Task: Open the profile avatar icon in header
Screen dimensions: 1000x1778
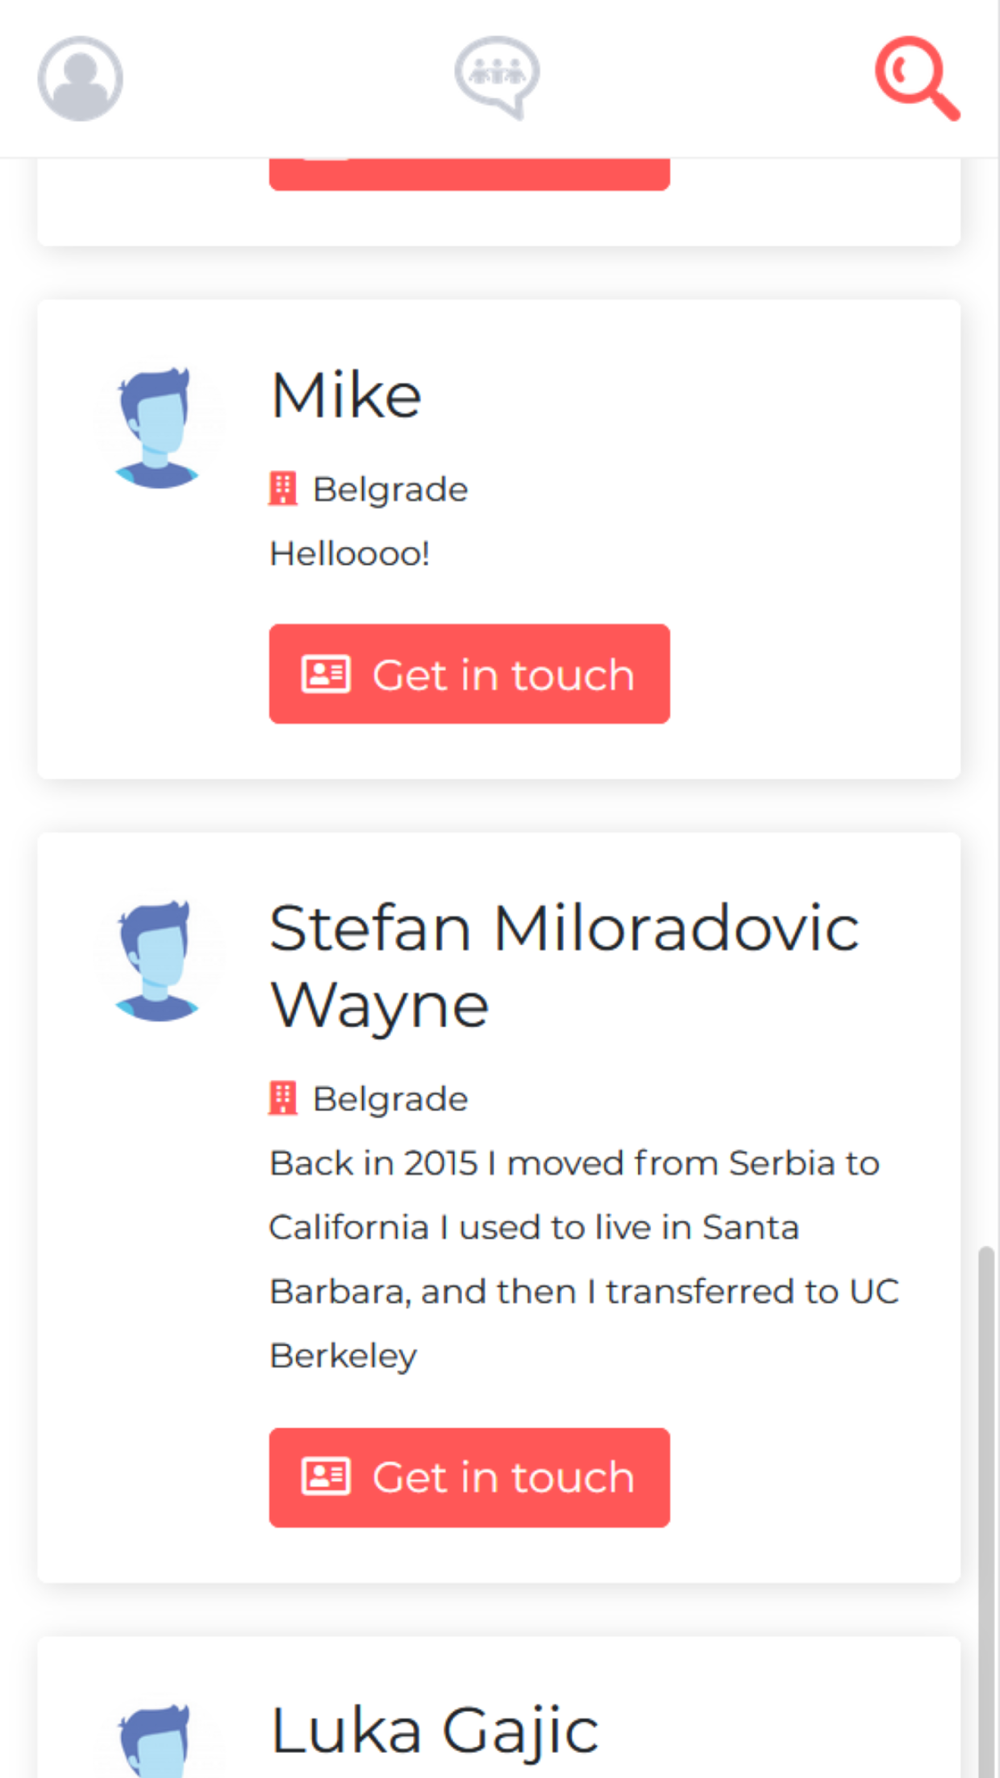Action: coord(80,78)
